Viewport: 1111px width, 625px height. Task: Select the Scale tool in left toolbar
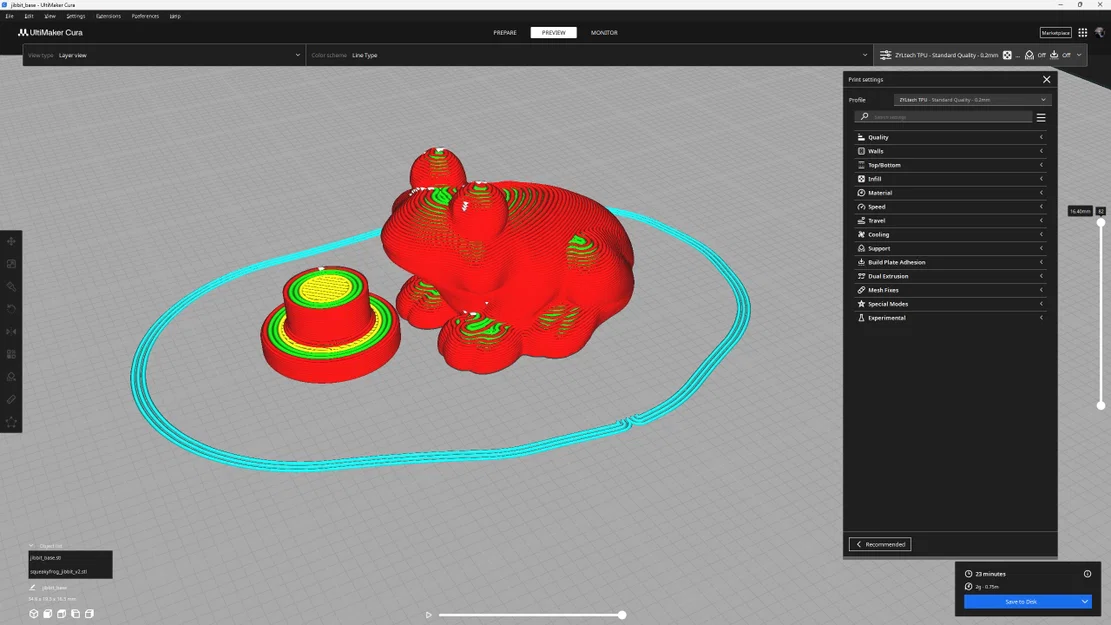pos(11,264)
